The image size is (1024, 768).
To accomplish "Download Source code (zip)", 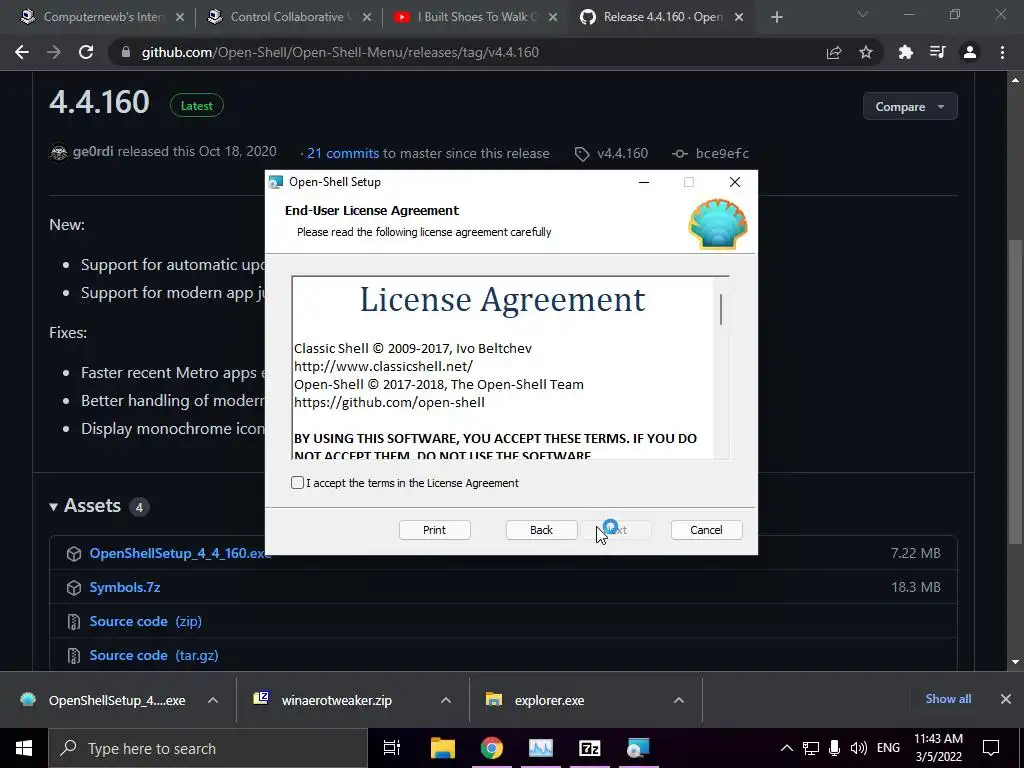I will click(145, 621).
